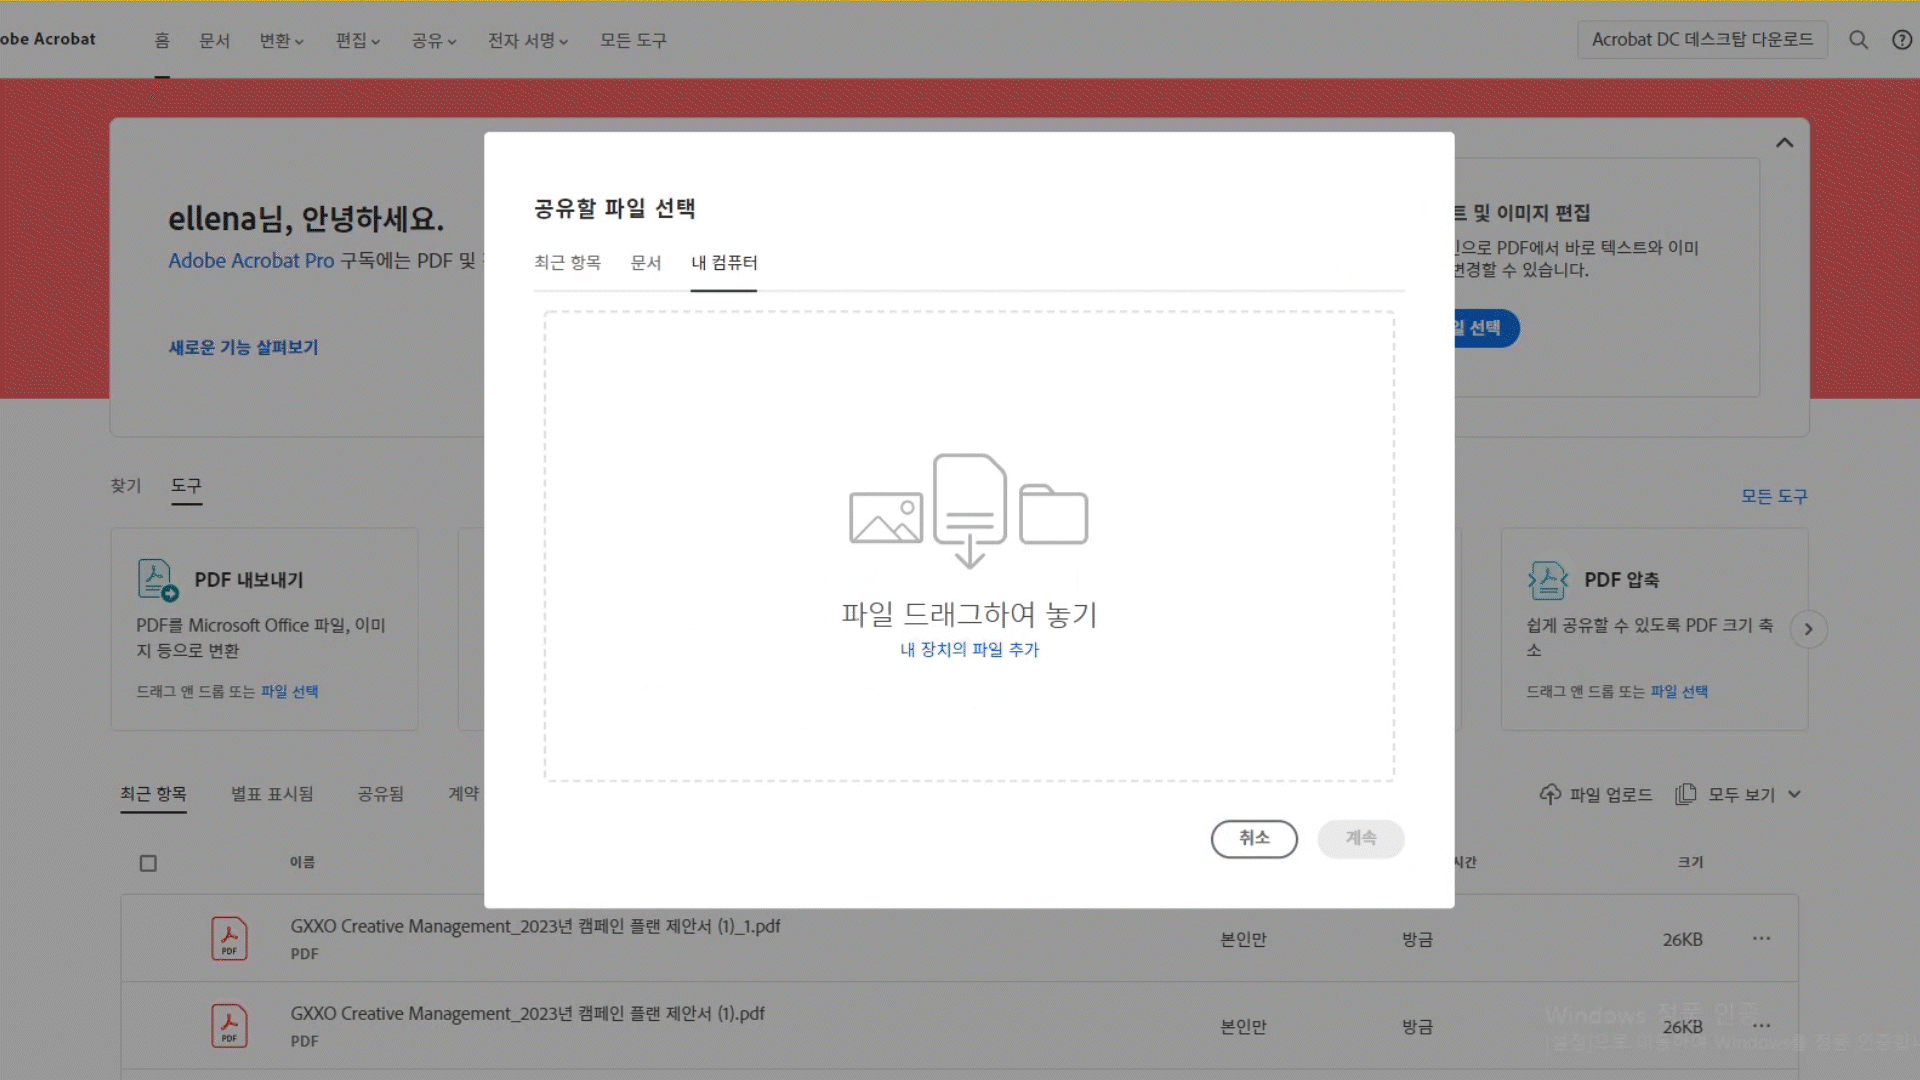This screenshot has height=1080, width=1920.
Task: Click Acrobat DC 데스크탑 다운로드 button
Action: pyautogui.click(x=1702, y=40)
